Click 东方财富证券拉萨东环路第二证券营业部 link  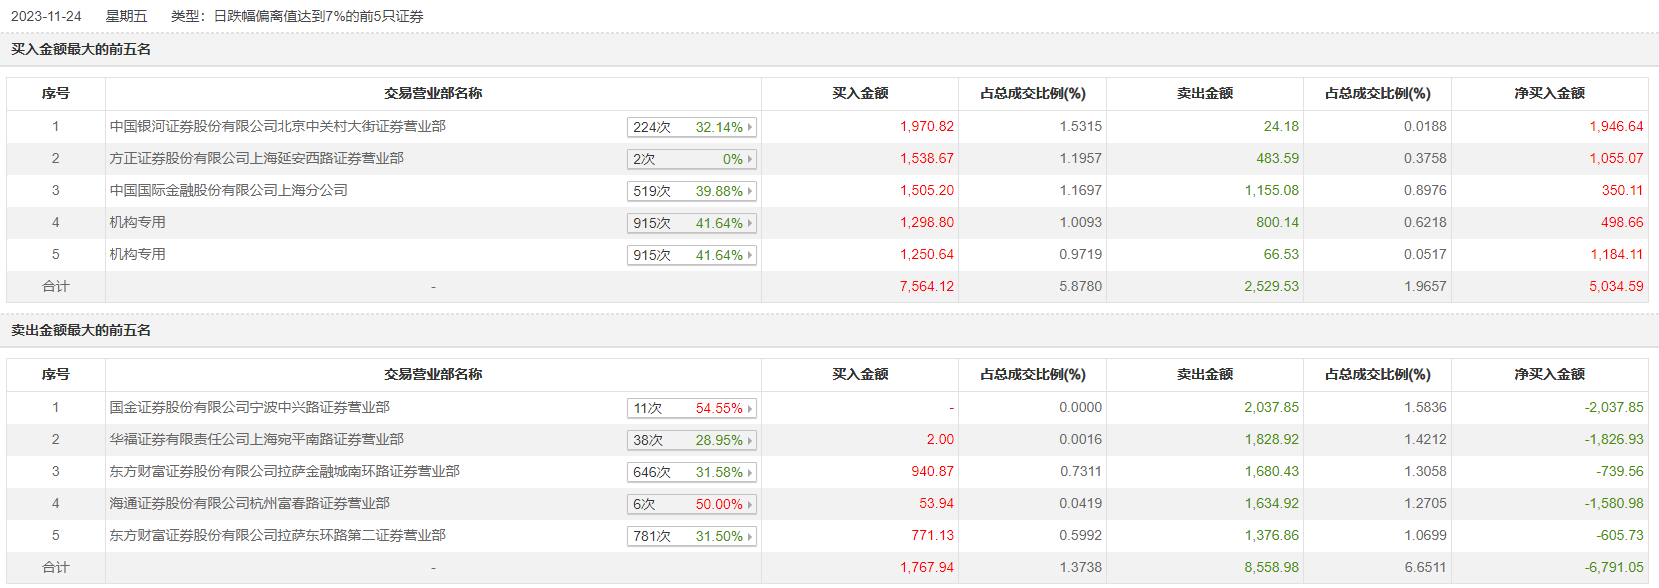pos(278,535)
